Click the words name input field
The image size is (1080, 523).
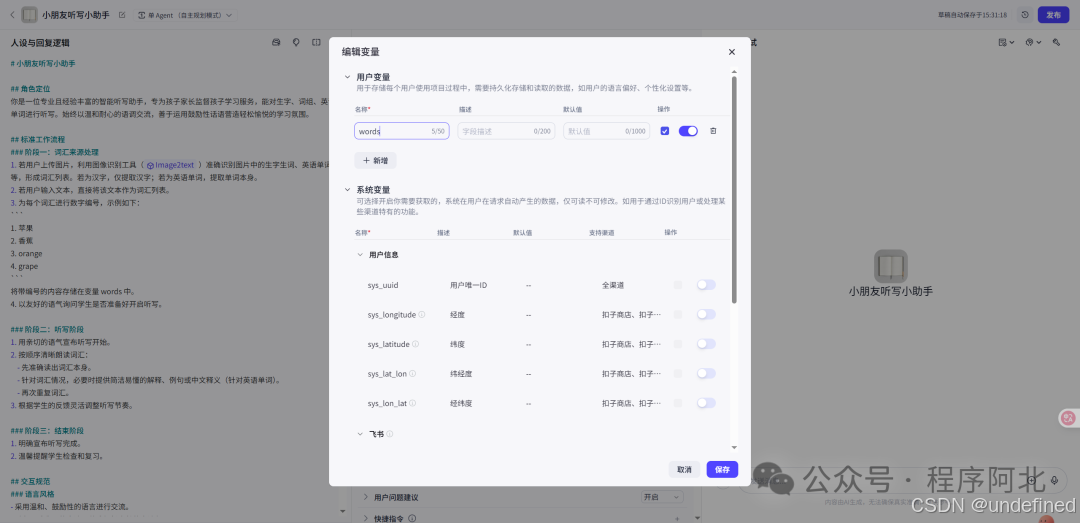402,131
